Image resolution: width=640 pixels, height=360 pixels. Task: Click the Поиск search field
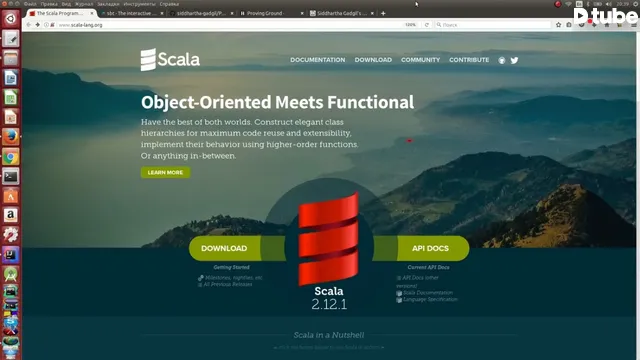492,25
